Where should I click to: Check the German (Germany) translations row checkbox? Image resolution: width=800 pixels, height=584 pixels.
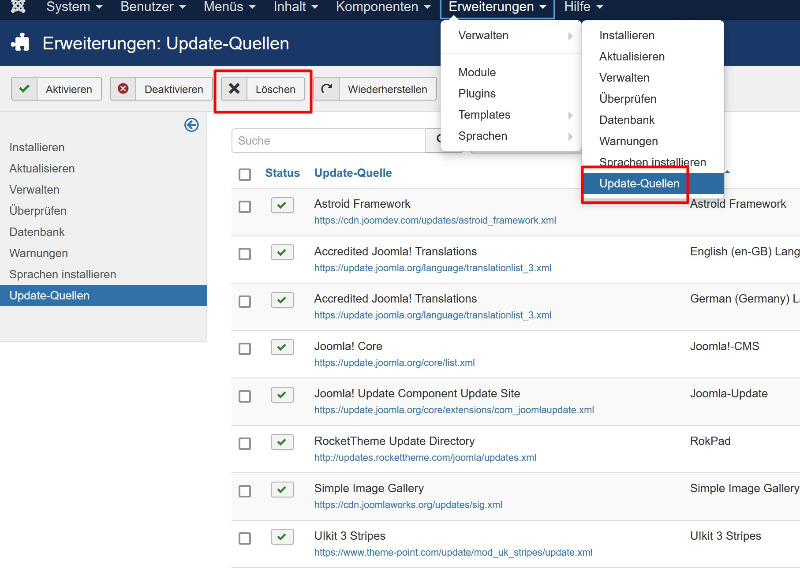point(245,301)
